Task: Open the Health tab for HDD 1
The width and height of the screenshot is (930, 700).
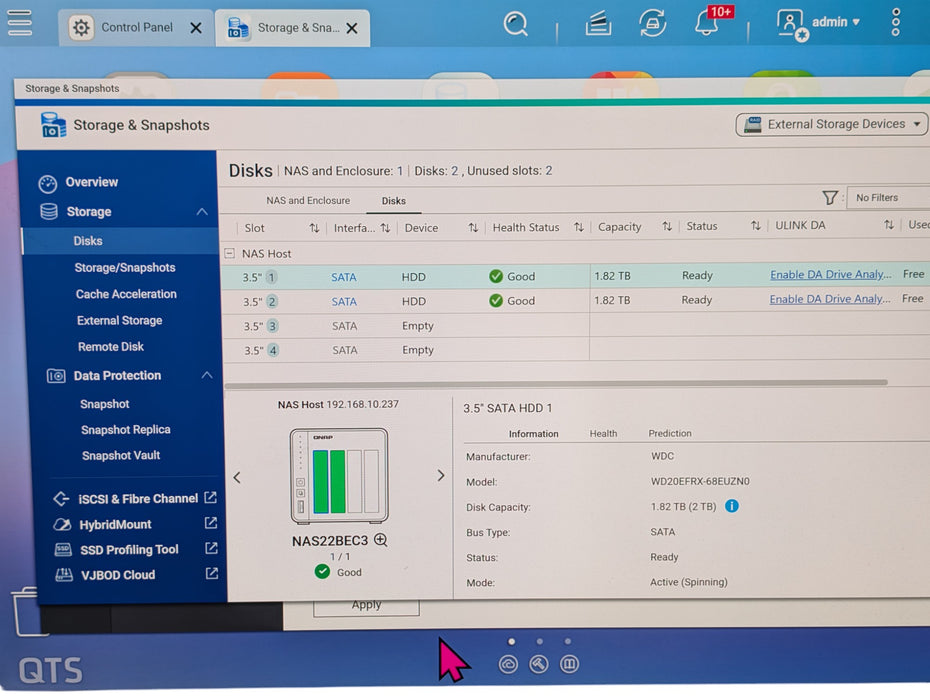Action: pyautogui.click(x=603, y=434)
